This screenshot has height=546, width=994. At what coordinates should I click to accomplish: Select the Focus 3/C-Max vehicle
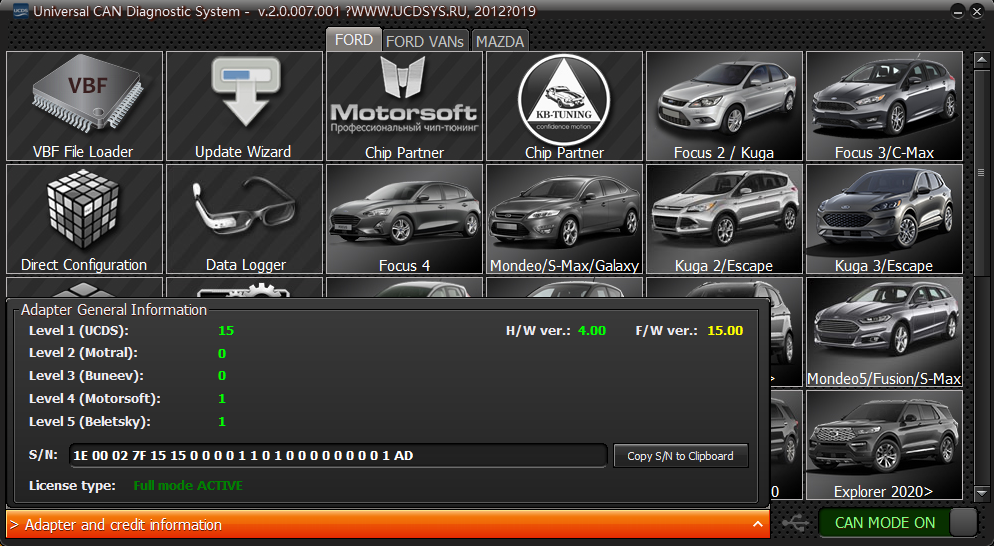(x=884, y=106)
